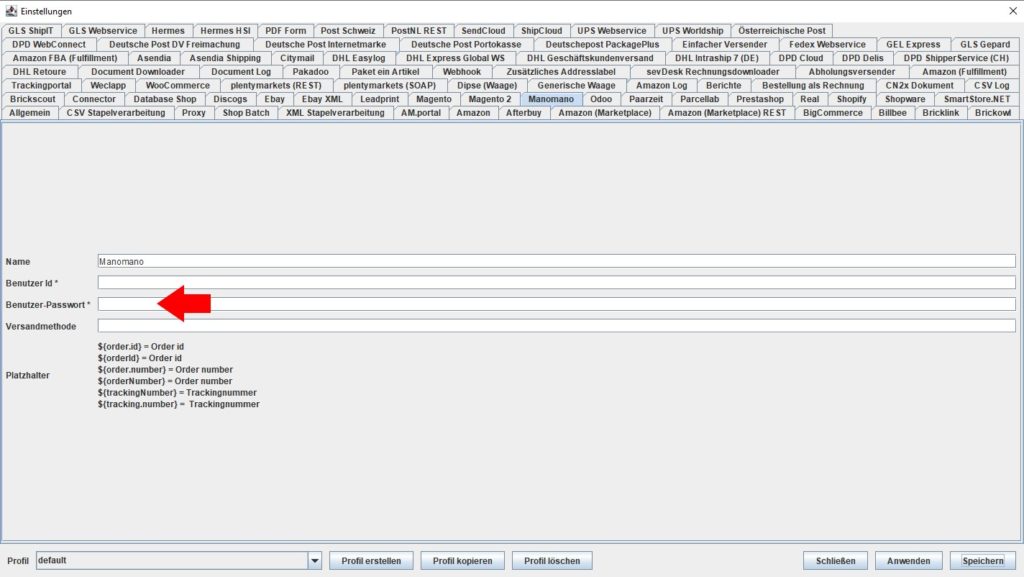Image resolution: width=1024 pixels, height=577 pixels.
Task: Select the PDF Form tab
Action: pyautogui.click(x=285, y=31)
